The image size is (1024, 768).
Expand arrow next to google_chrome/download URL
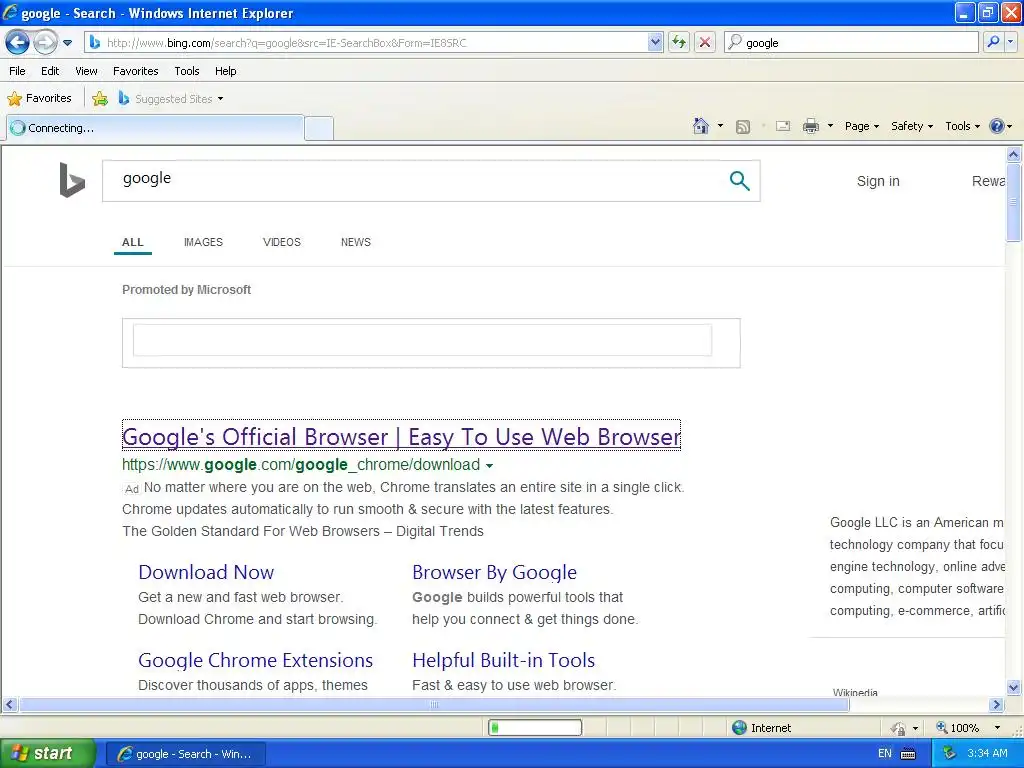tap(490, 466)
